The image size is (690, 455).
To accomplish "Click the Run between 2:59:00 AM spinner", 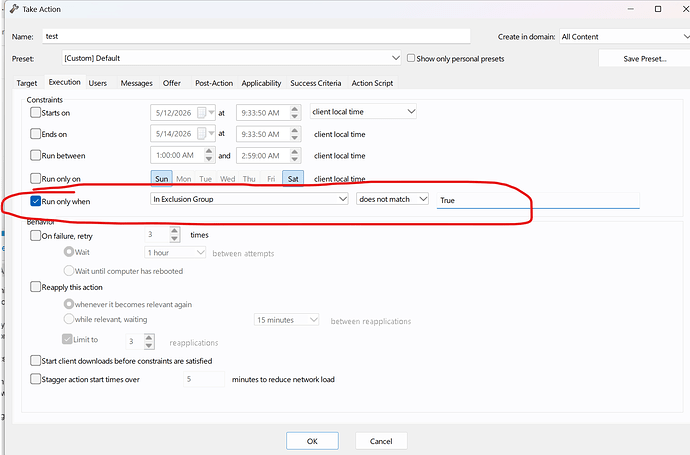I will [x=295, y=155].
